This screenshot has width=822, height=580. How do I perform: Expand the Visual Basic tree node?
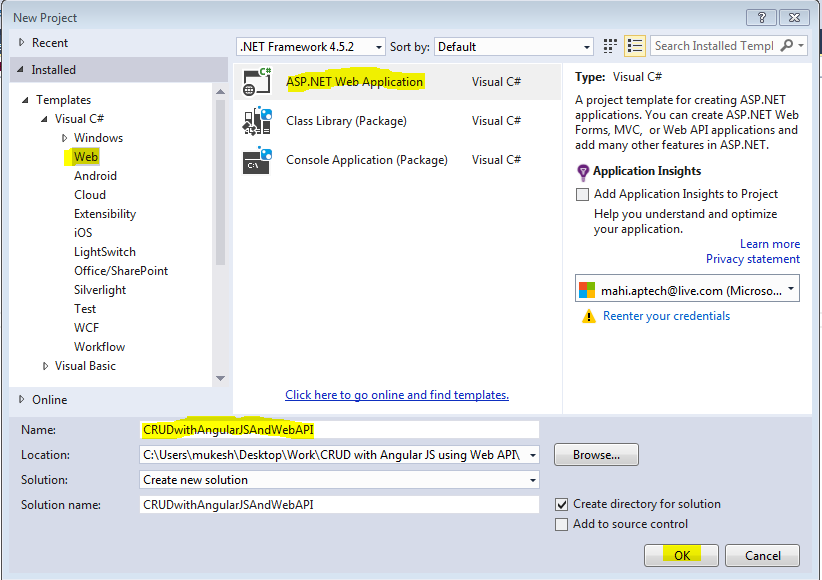(45, 366)
